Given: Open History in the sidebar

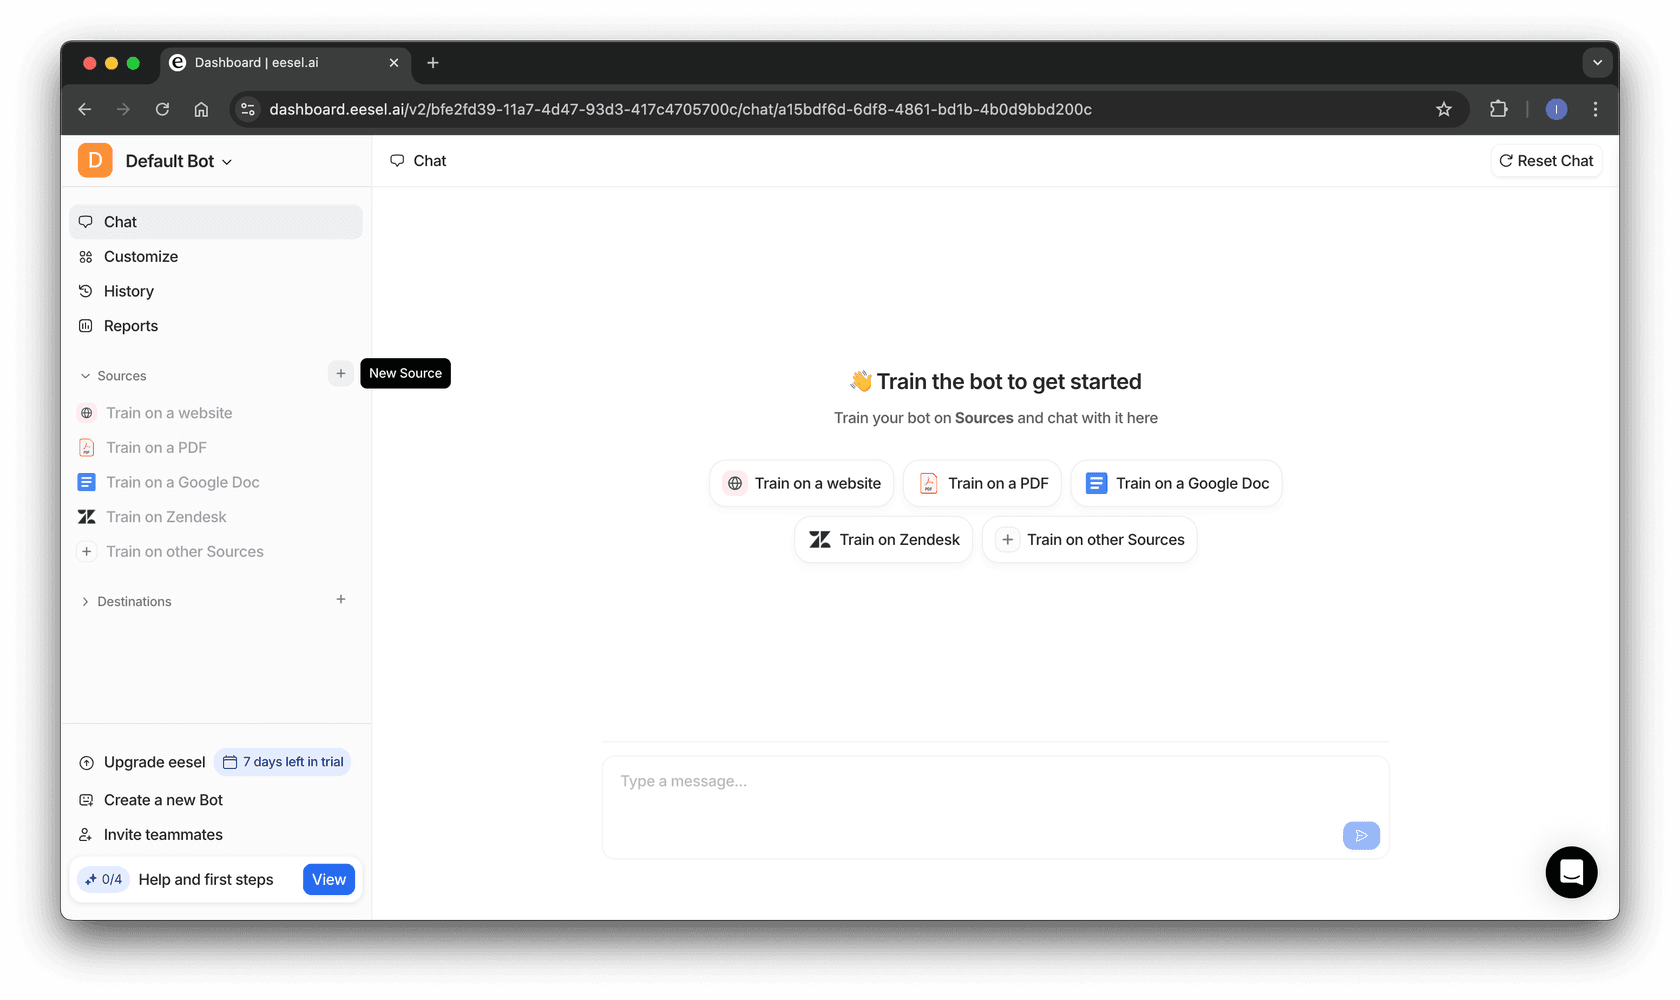Looking at the screenshot, I should [x=216, y=291].
